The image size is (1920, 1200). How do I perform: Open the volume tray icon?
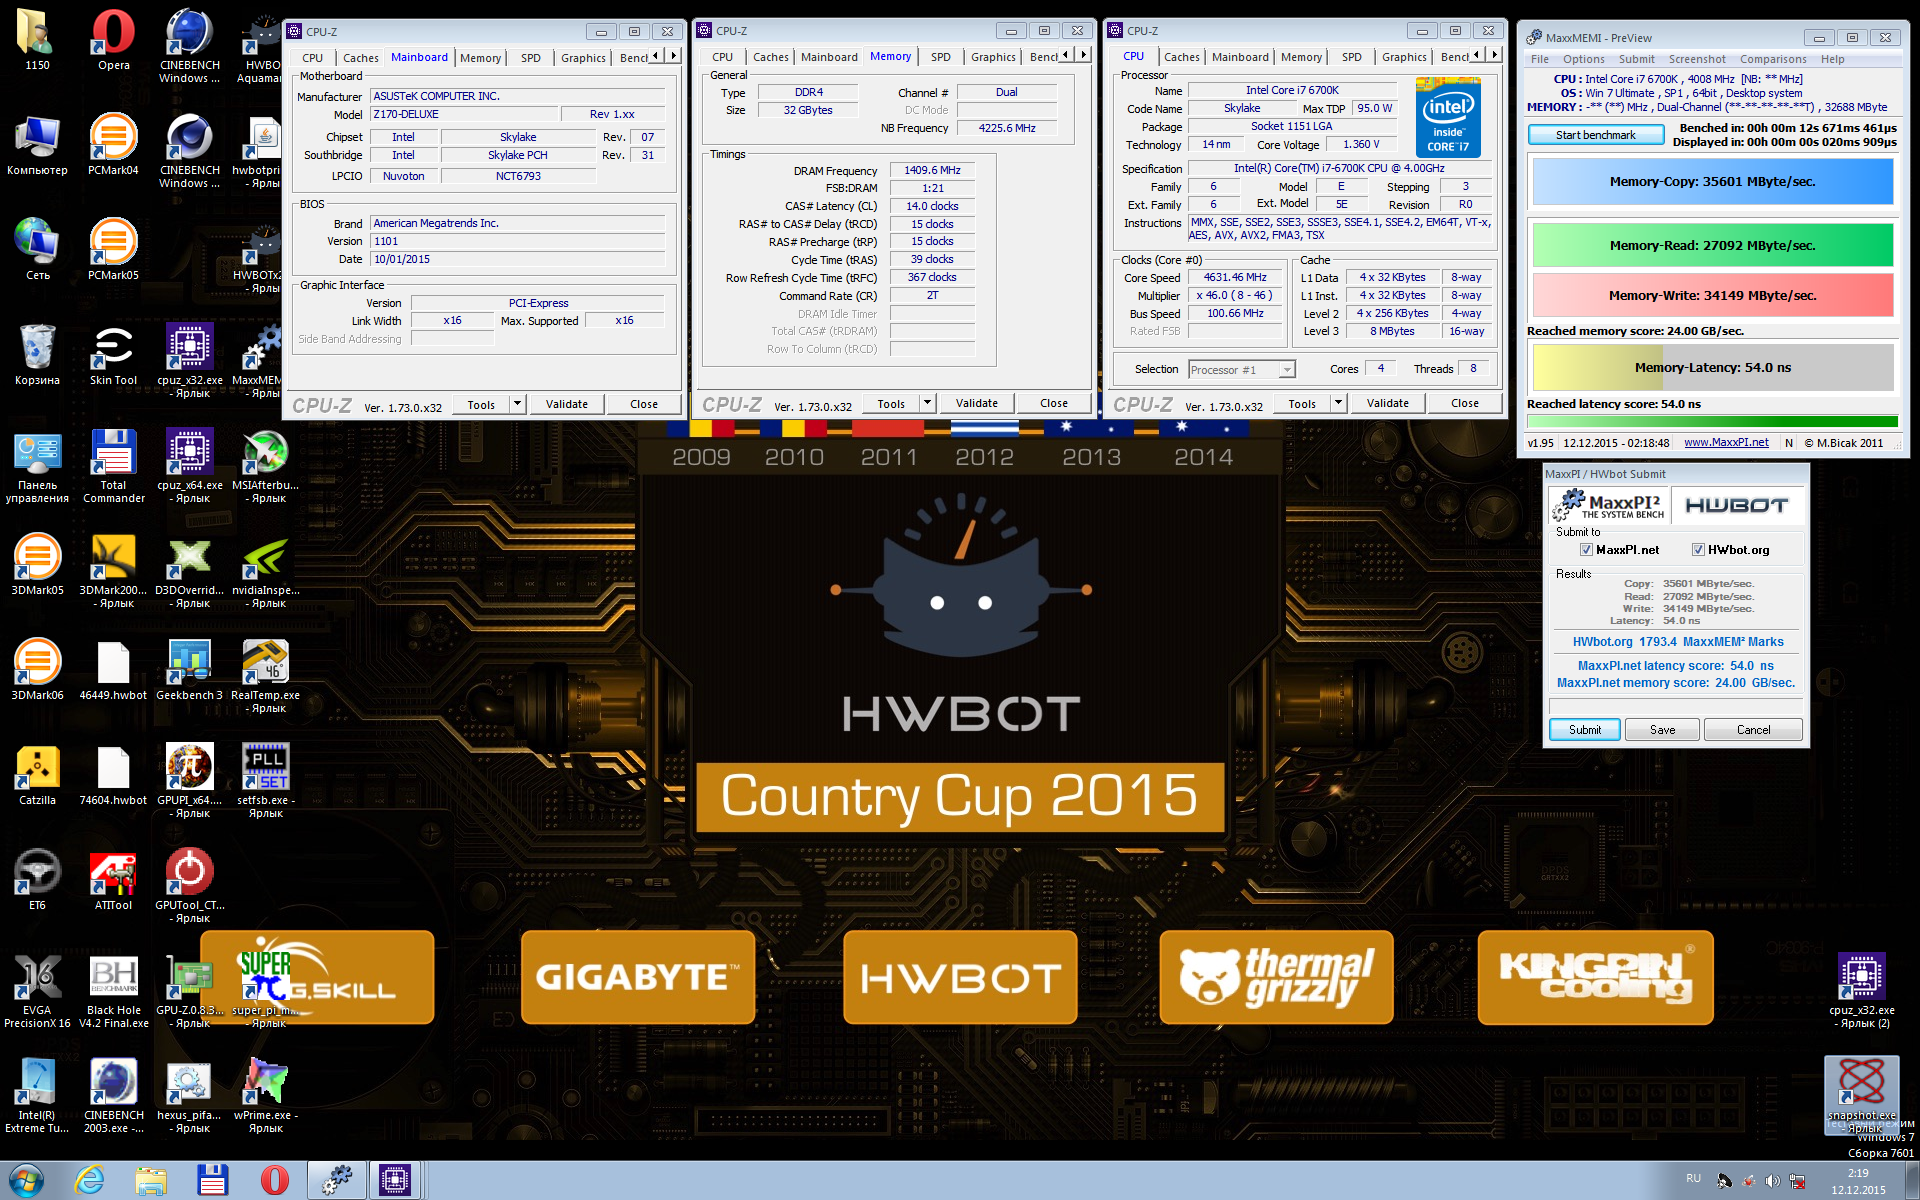click(1772, 1180)
